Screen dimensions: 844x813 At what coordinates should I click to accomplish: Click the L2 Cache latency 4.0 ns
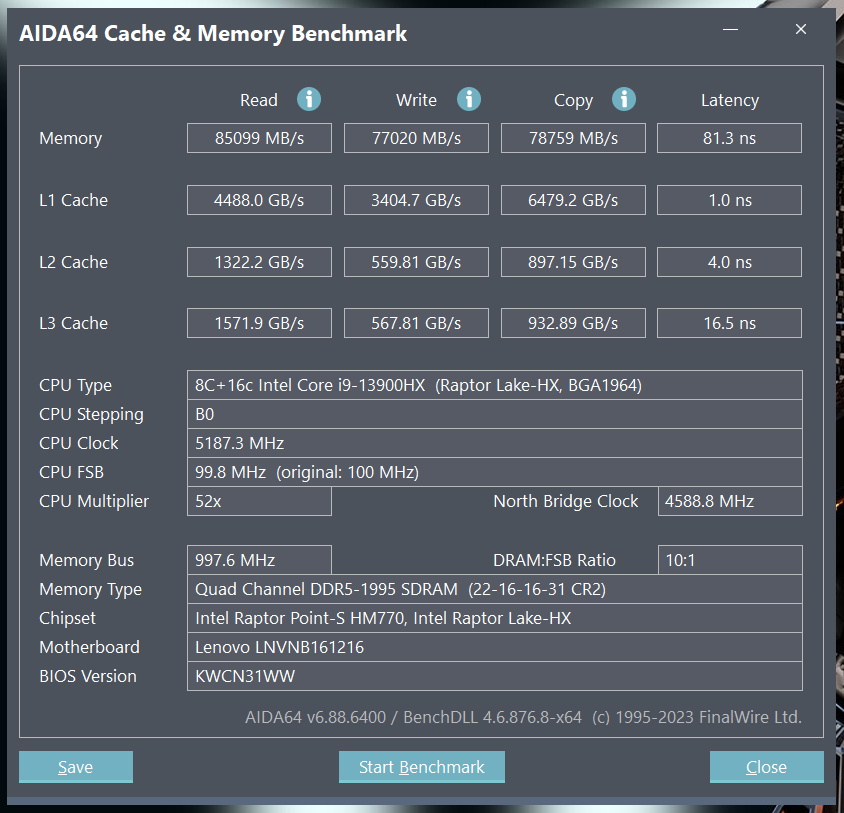[x=729, y=262]
